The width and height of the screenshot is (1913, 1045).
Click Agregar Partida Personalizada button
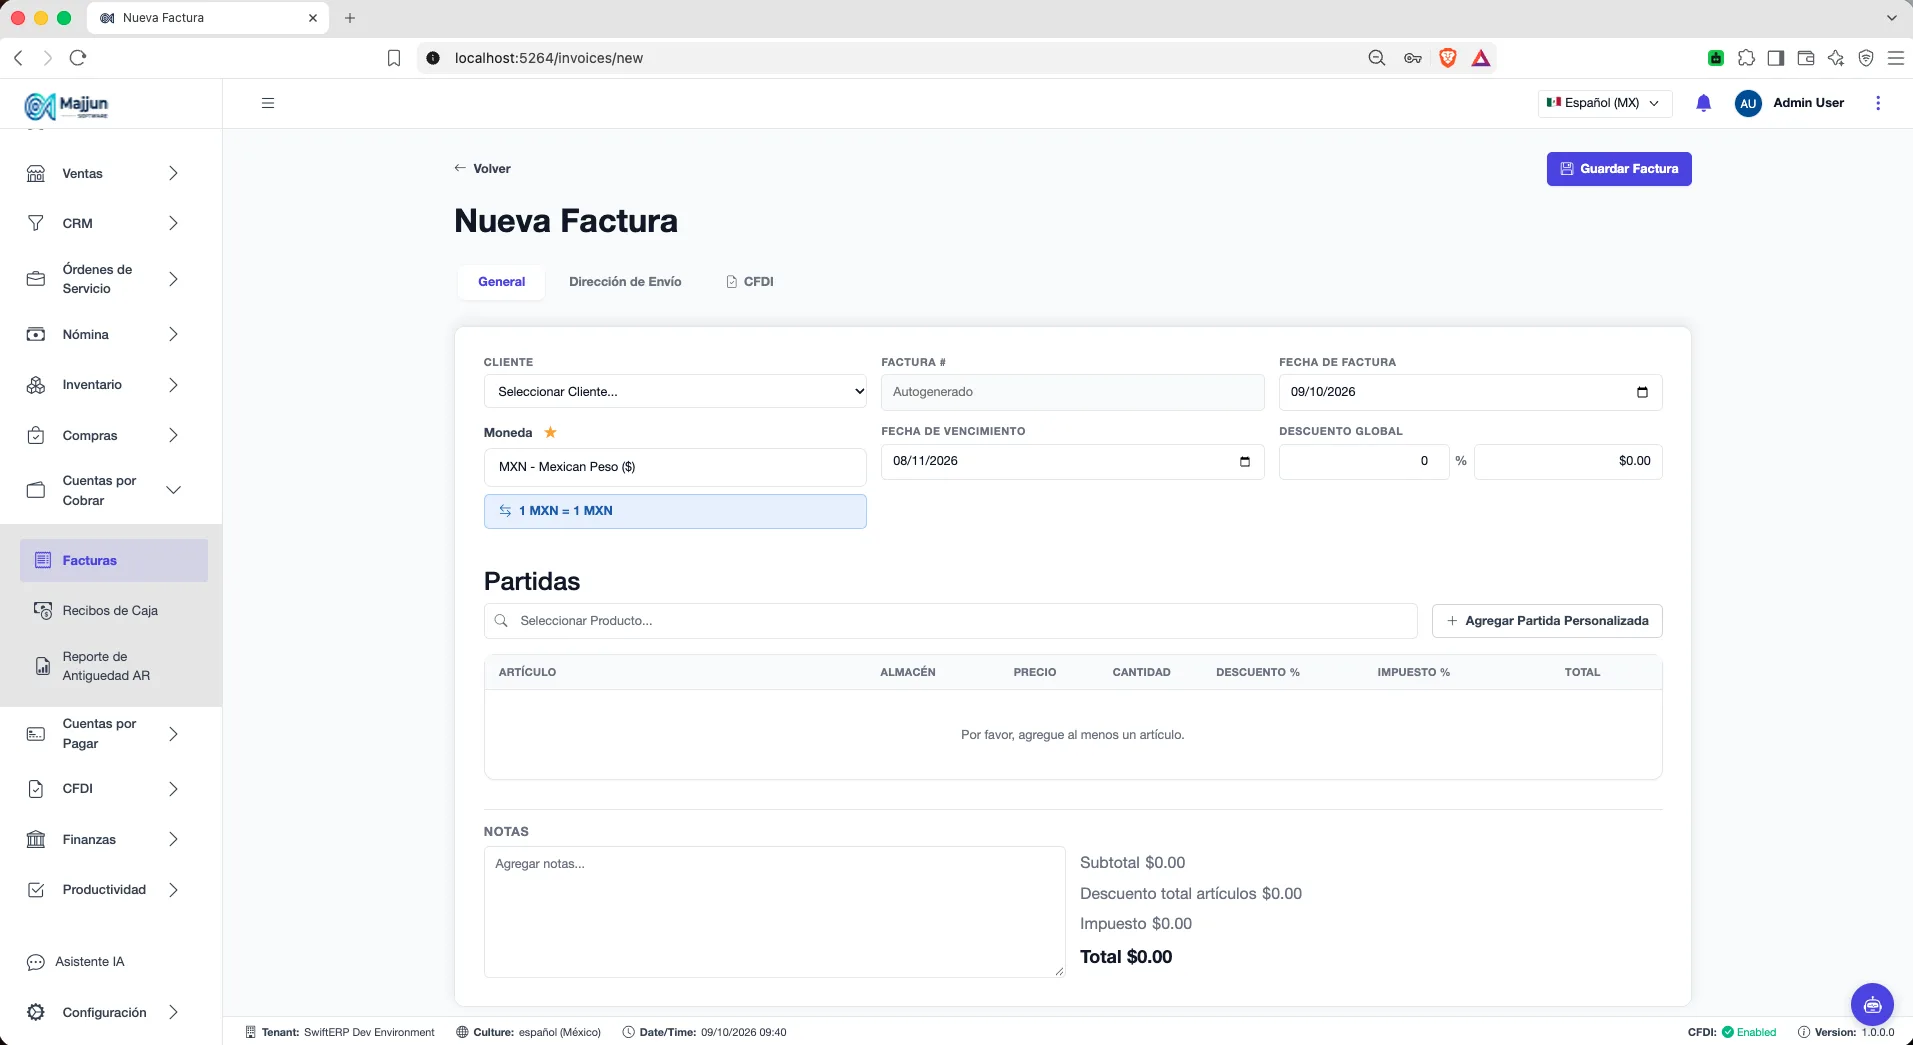1547,621
